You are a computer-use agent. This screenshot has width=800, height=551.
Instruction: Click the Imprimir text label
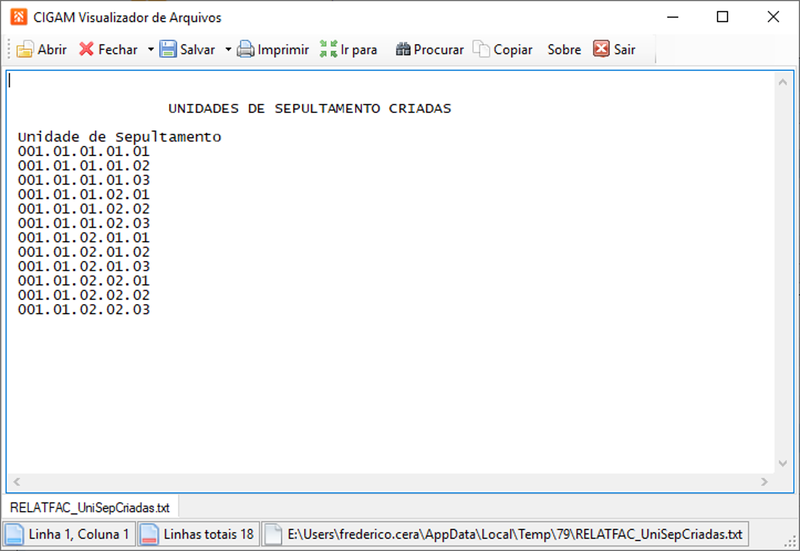click(283, 49)
